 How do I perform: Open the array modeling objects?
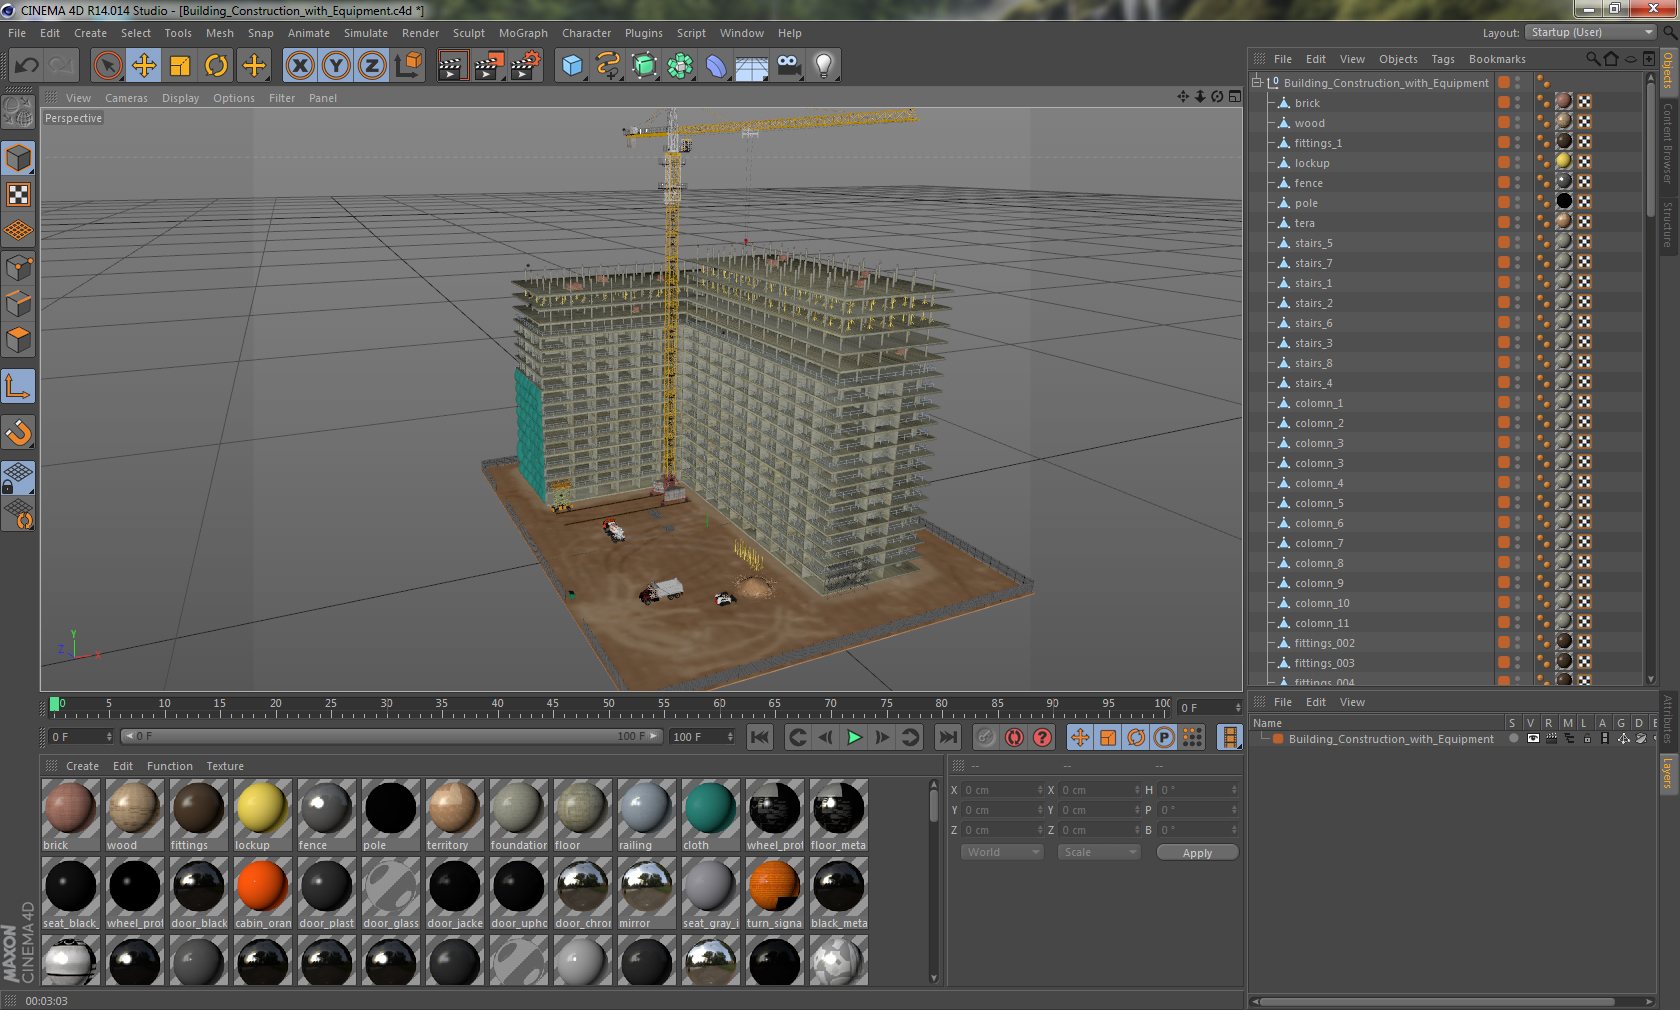pyautogui.click(x=680, y=66)
